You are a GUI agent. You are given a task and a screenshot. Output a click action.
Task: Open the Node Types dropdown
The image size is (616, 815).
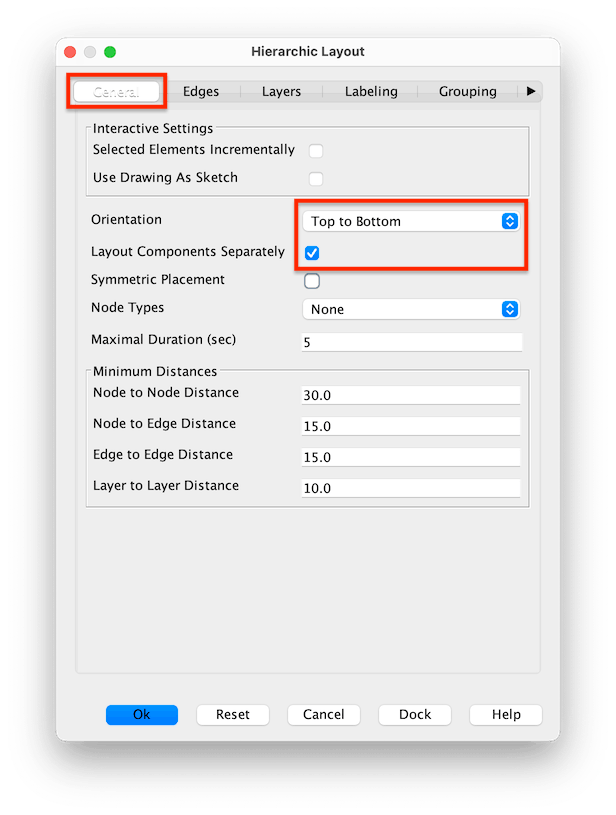411,309
